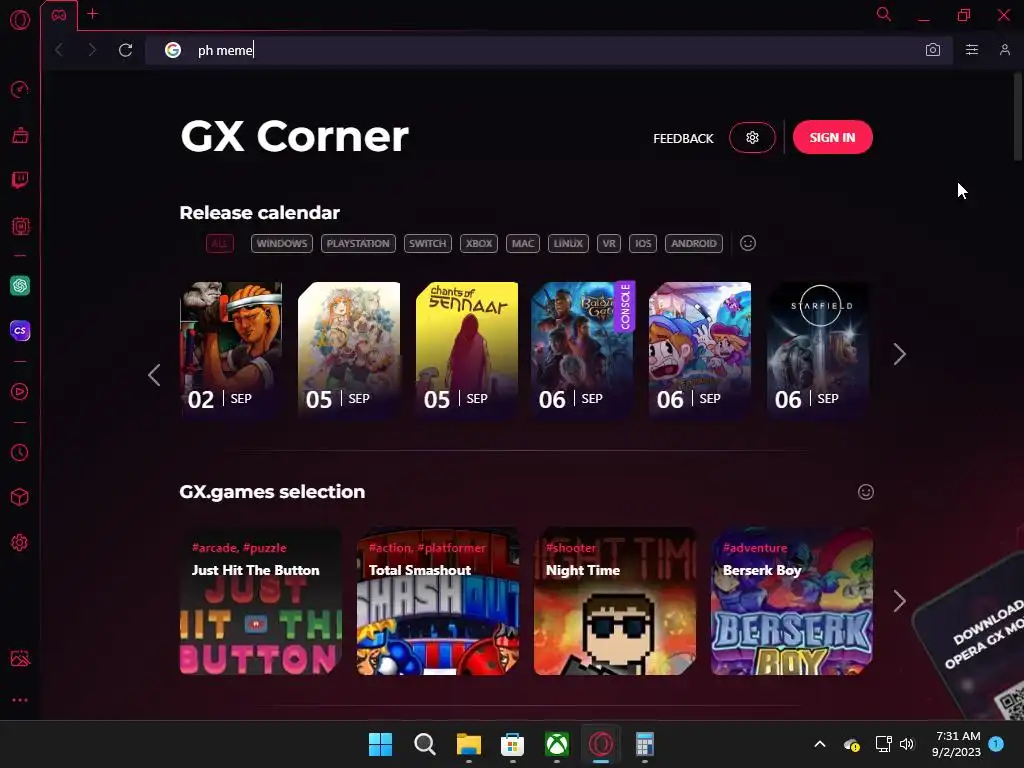Open Baldur's Gate console release card
Image resolution: width=1024 pixels, height=768 pixels.
[x=583, y=350]
